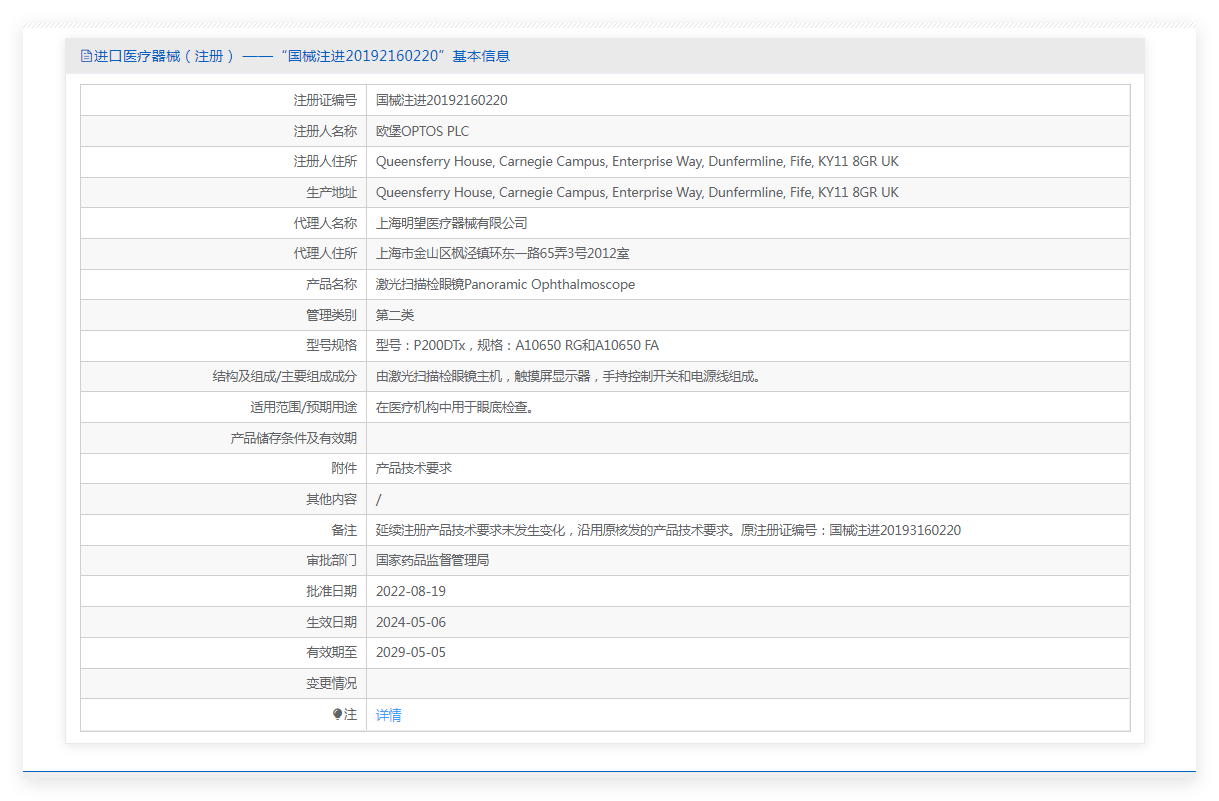
Task: Click the 生效日期 label
Action: tap(331, 622)
